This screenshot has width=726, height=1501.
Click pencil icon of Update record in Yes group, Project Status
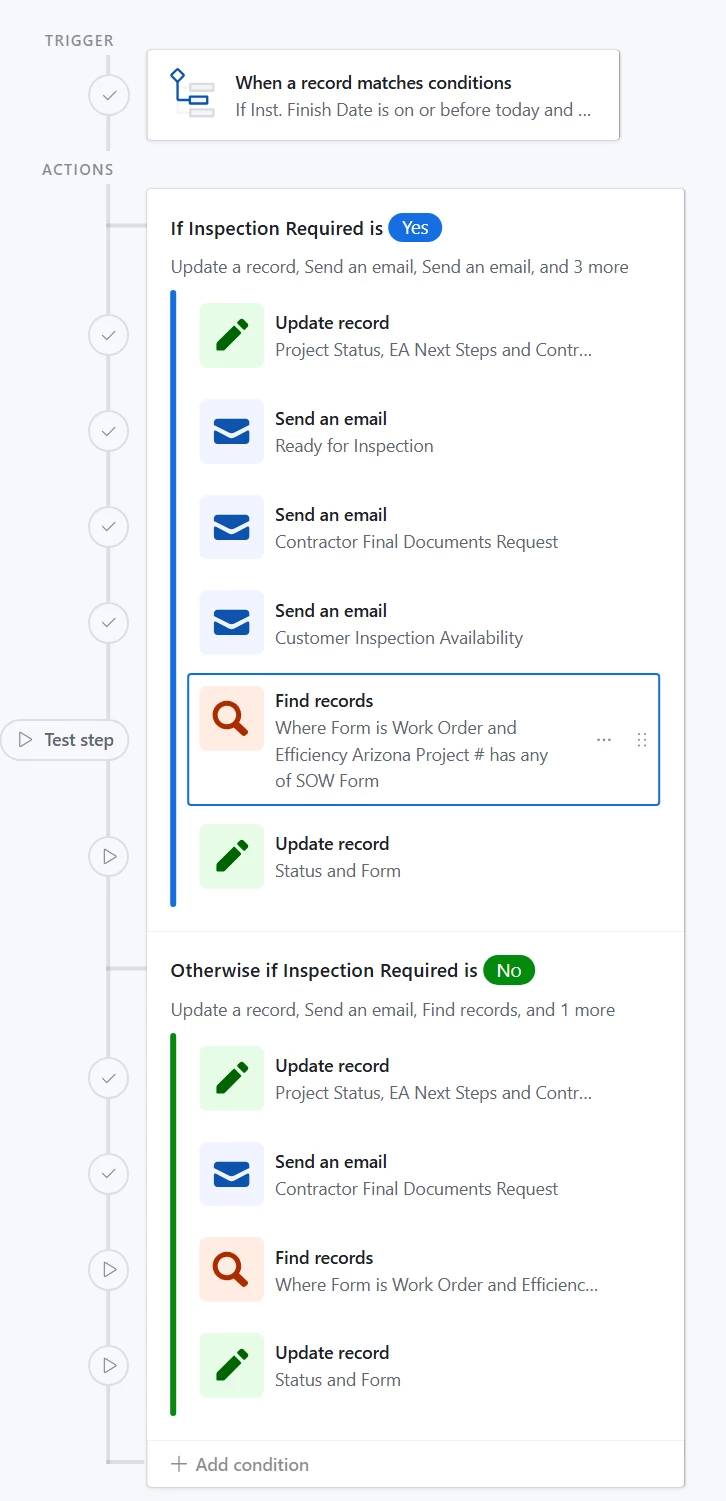[232, 336]
